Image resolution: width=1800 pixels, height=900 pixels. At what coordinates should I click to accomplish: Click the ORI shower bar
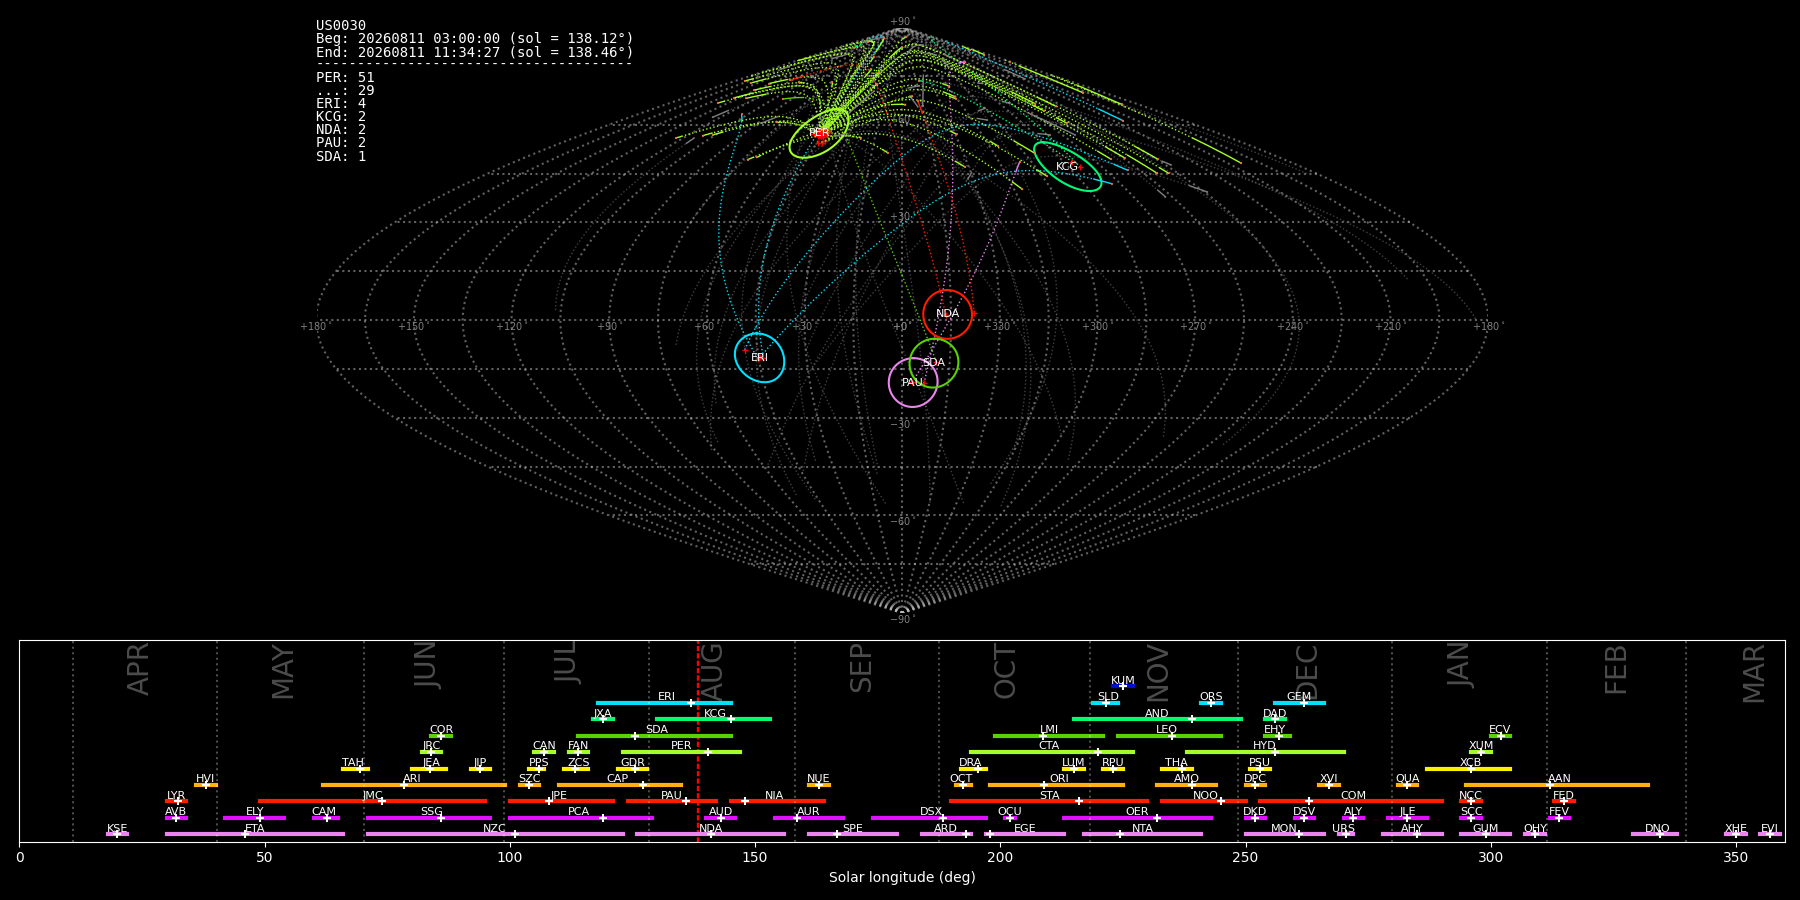coord(1056,785)
